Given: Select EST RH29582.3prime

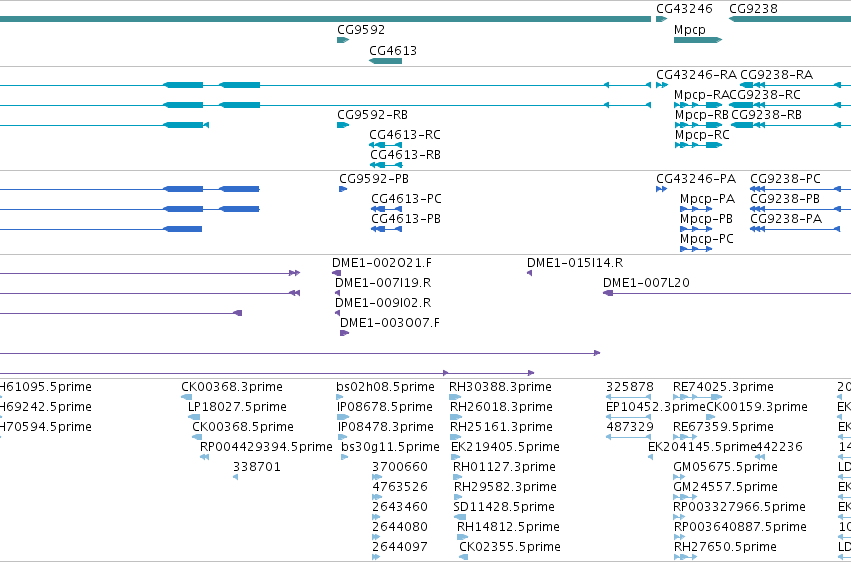Looking at the screenshot, I should click(459, 497).
